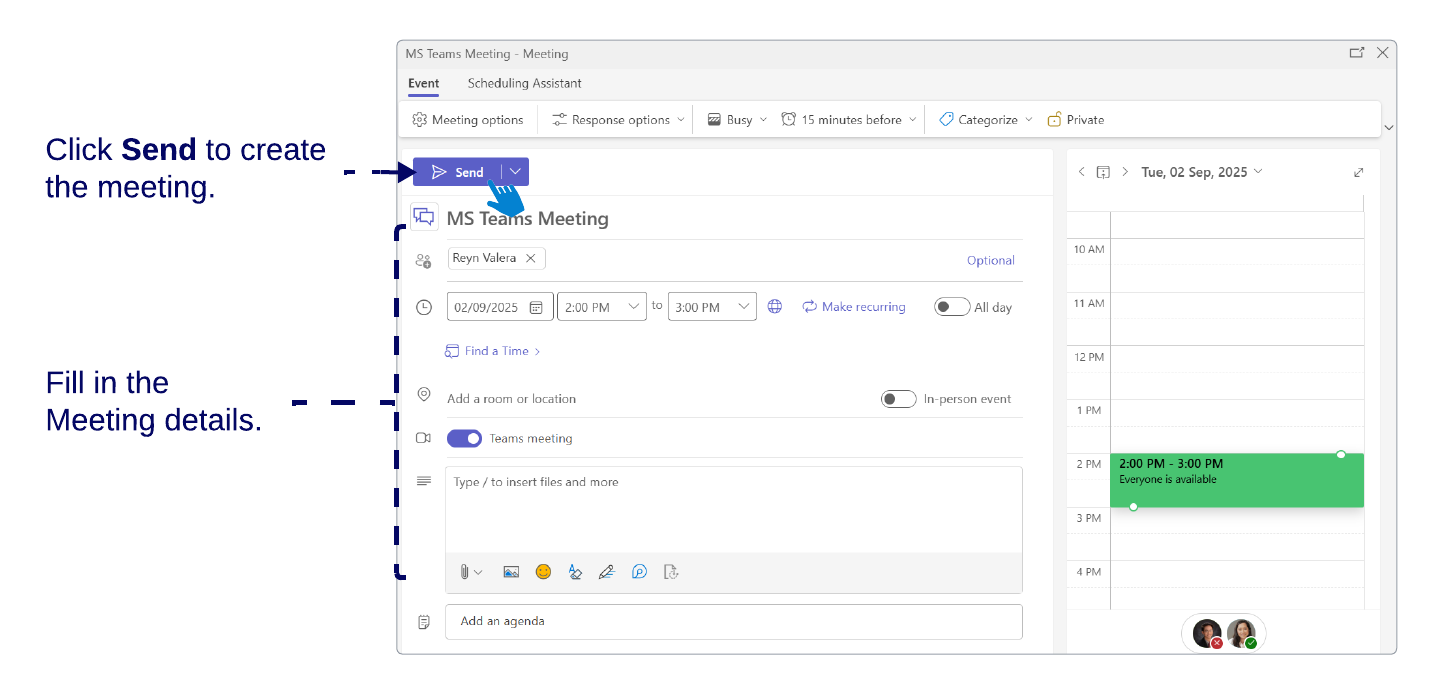Open the Loop component icon in the toolbar
Viewport: 1436px width, 694px height.
pyautogui.click(x=639, y=571)
